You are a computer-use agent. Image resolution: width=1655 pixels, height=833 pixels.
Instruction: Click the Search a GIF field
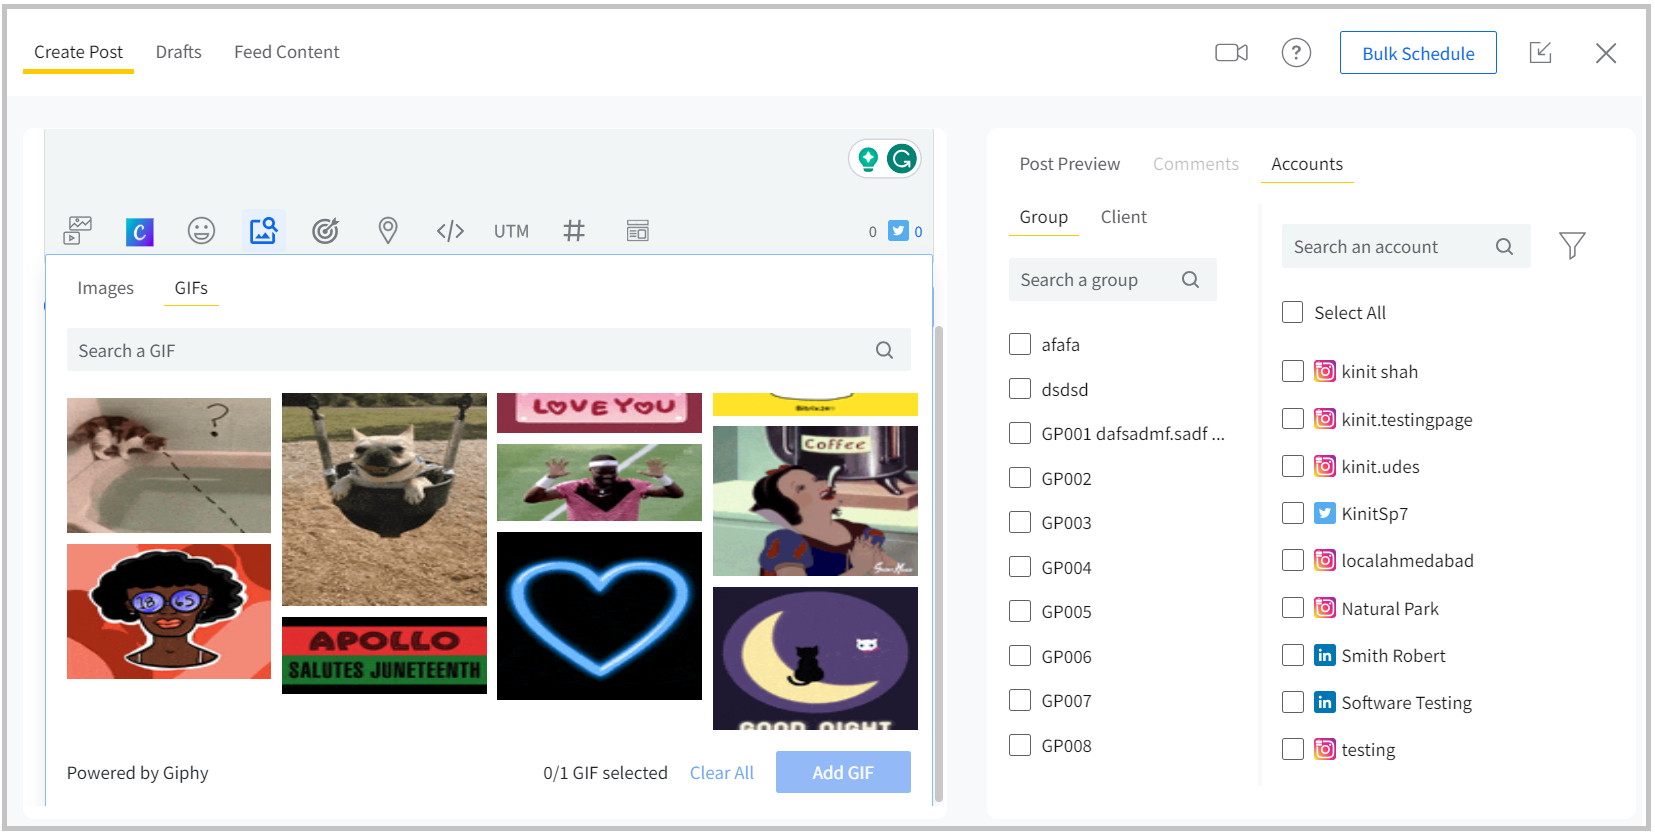[x=470, y=351]
